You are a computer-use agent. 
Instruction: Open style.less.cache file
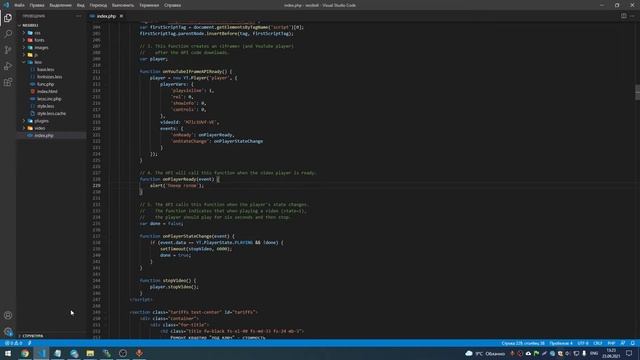(x=51, y=113)
